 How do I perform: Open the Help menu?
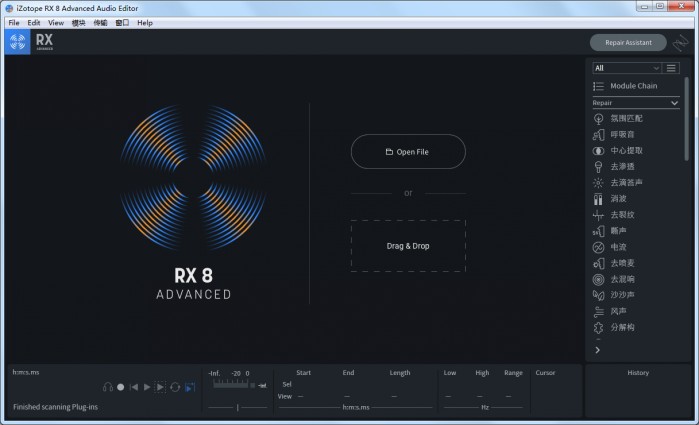(x=145, y=23)
